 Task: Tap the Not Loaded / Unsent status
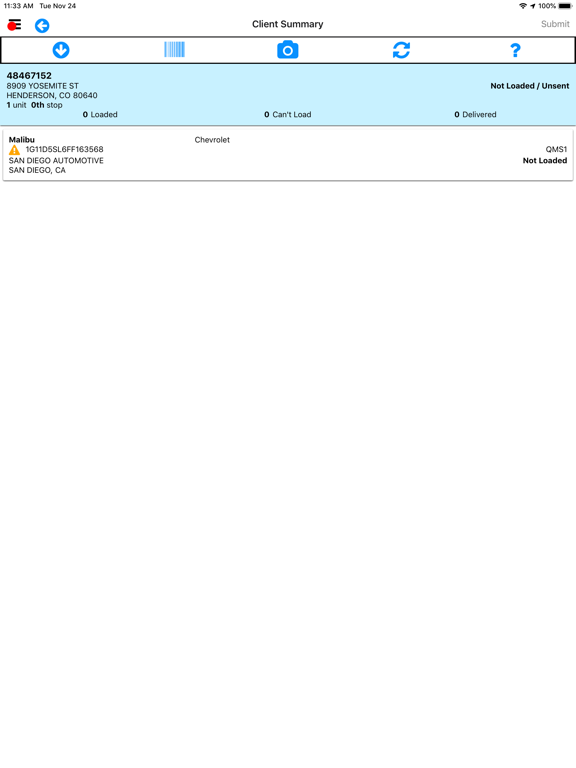pyautogui.click(x=529, y=86)
